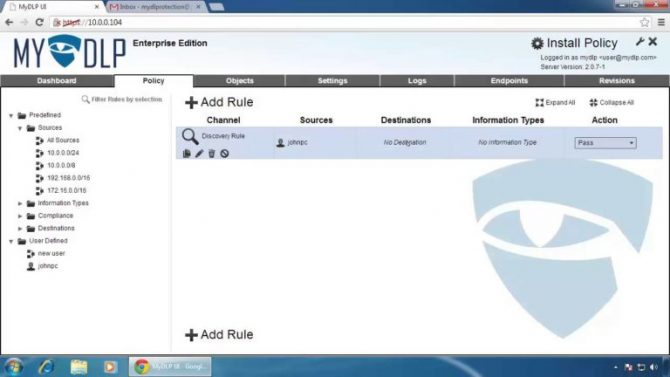The width and height of the screenshot is (670, 377).
Task: Open the Logs tab
Action: [417, 81]
